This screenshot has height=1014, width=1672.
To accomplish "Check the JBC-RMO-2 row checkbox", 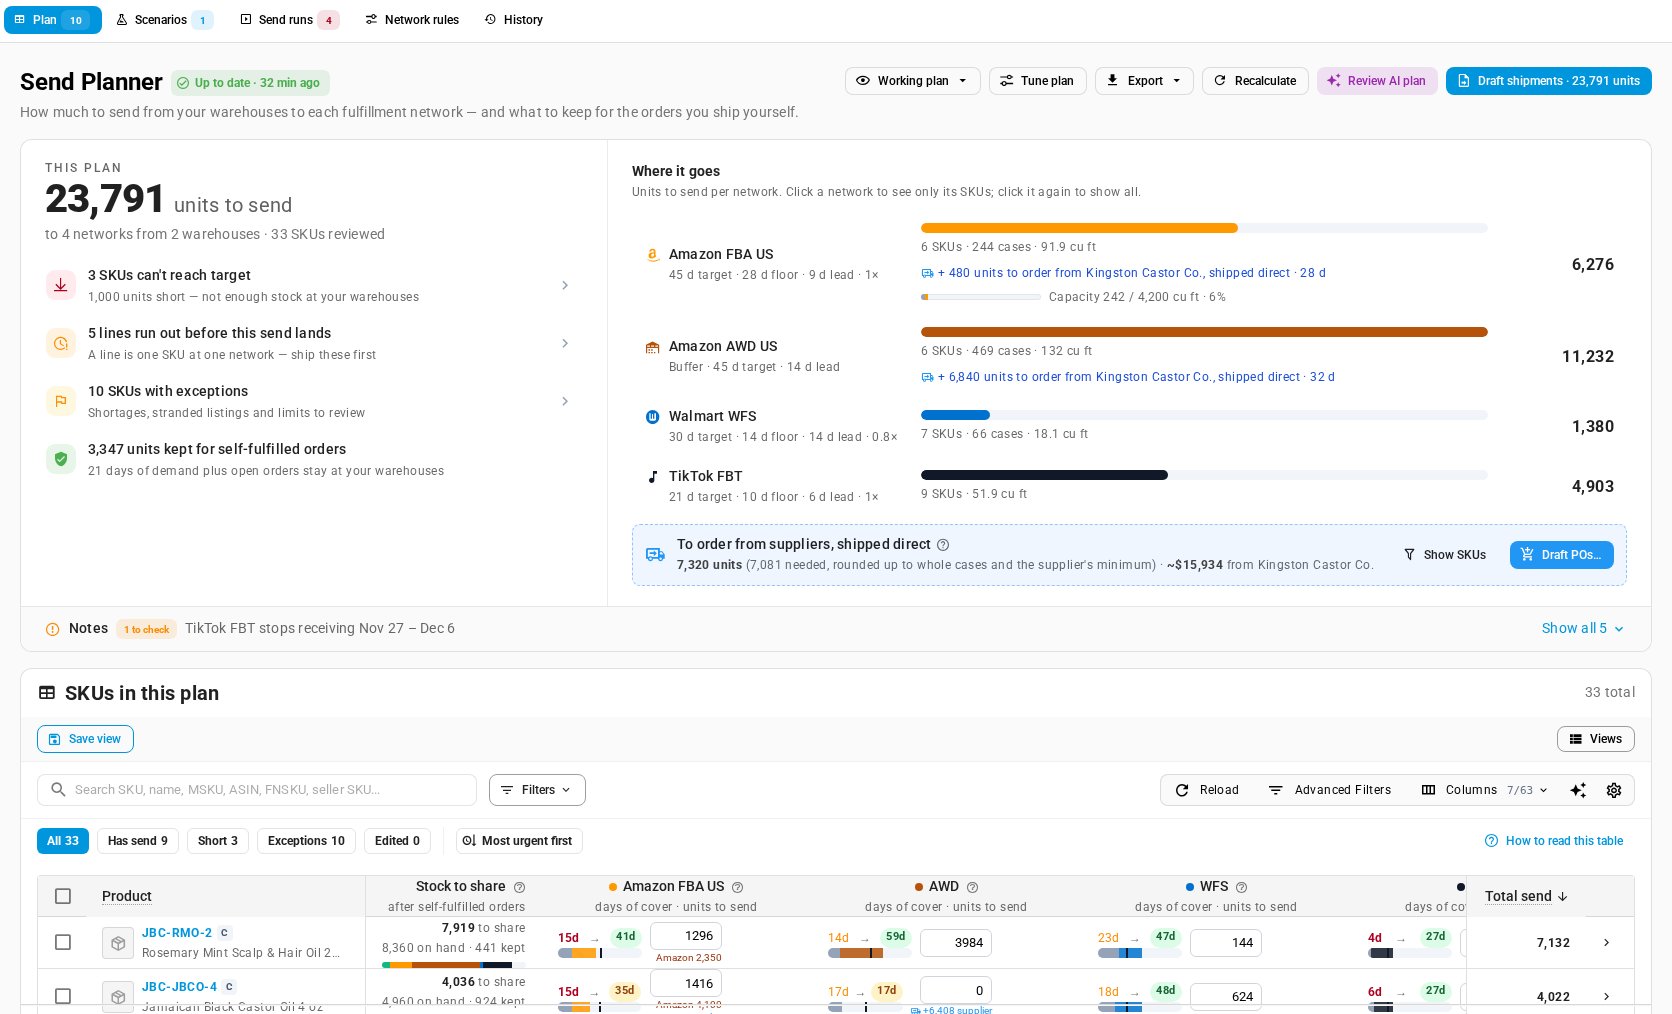I will [x=63, y=942].
